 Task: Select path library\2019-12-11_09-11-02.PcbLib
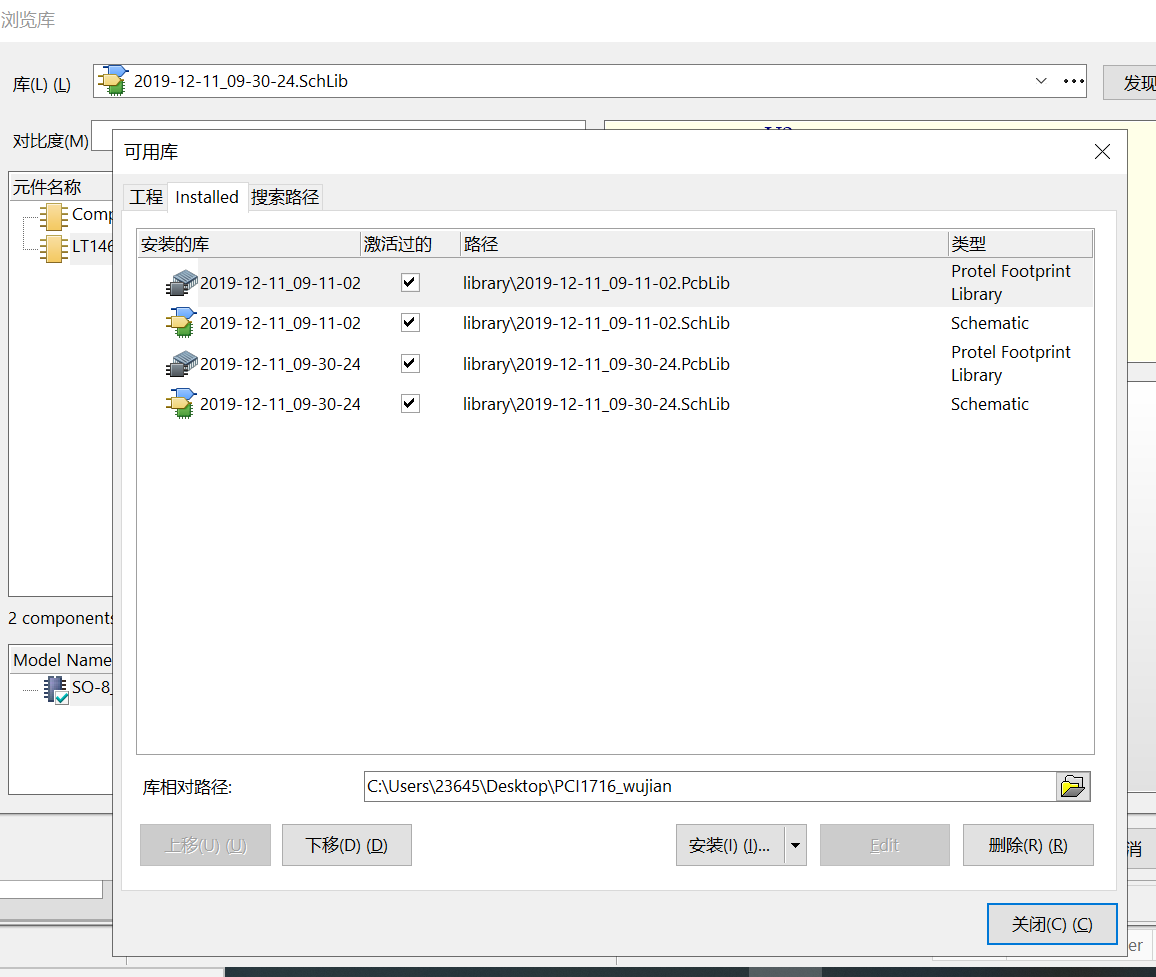(596, 283)
